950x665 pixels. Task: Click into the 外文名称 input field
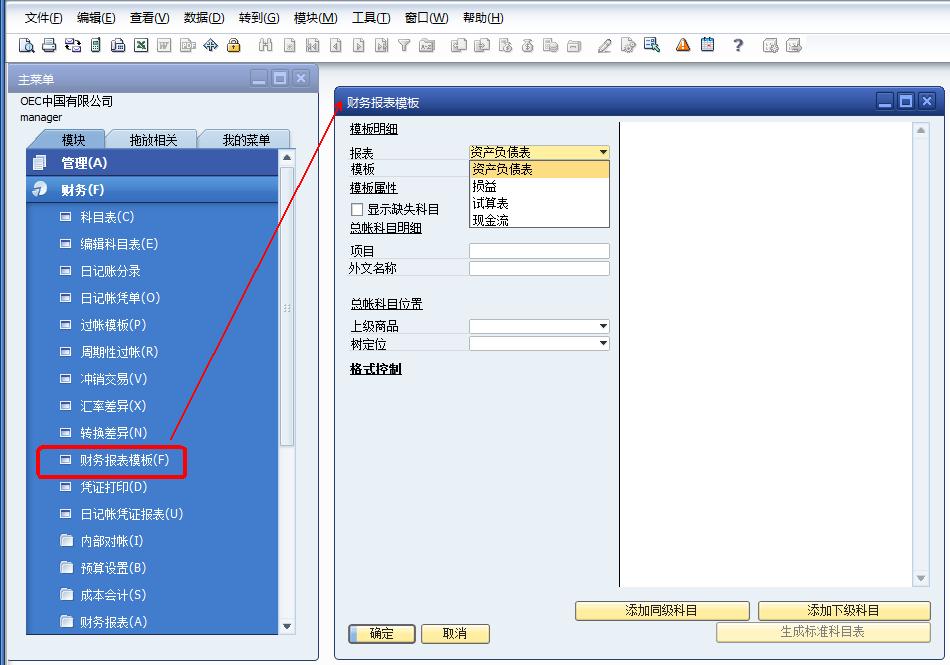(539, 268)
